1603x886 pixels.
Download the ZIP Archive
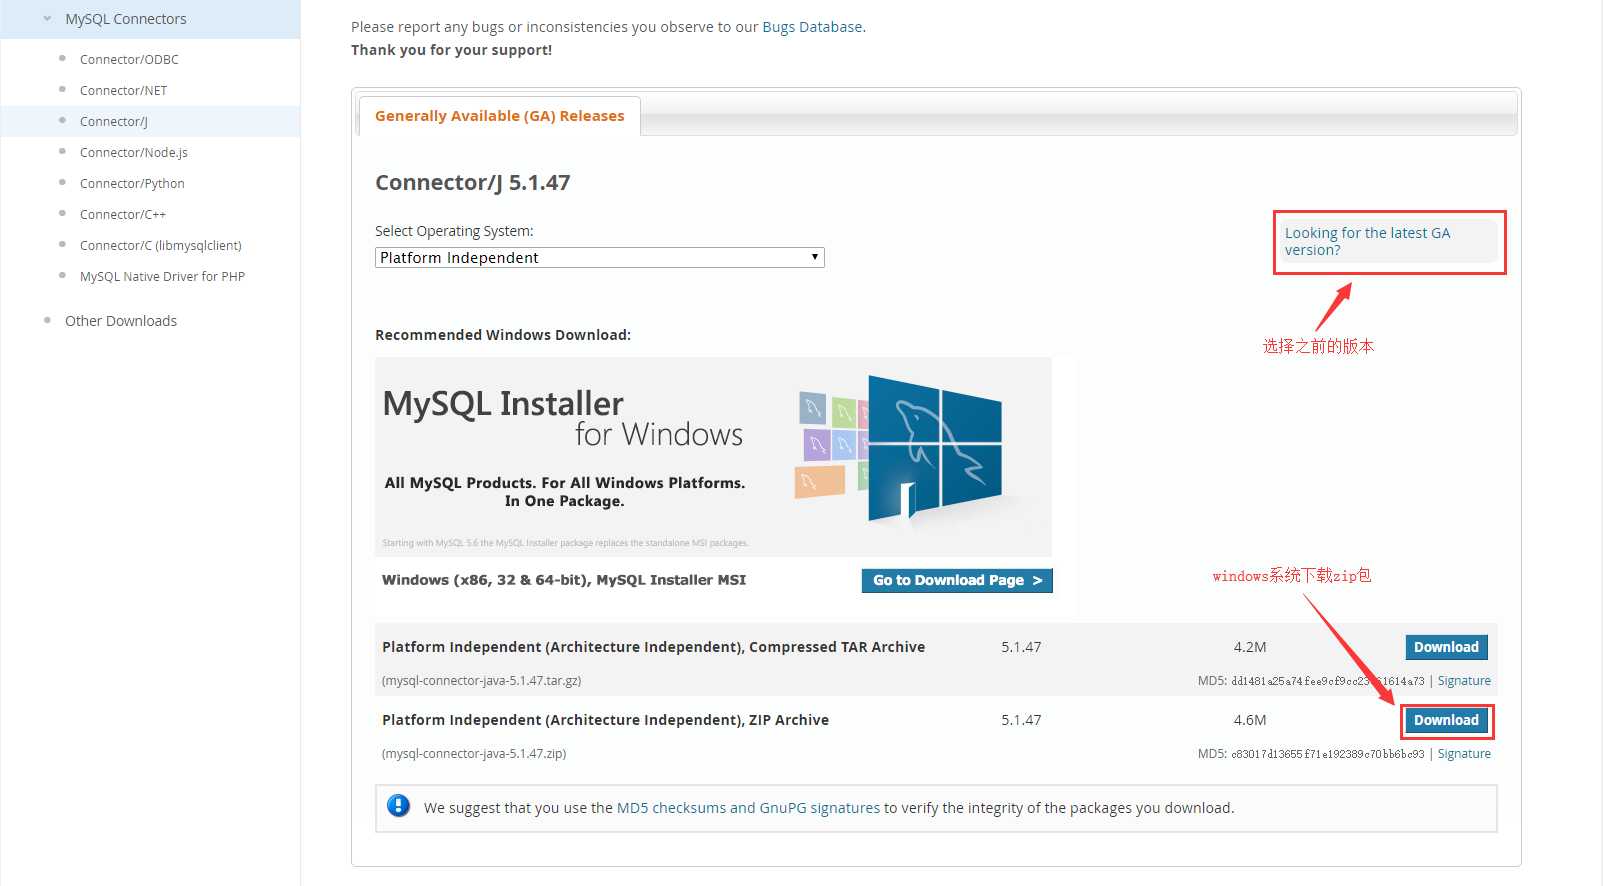[x=1446, y=720]
